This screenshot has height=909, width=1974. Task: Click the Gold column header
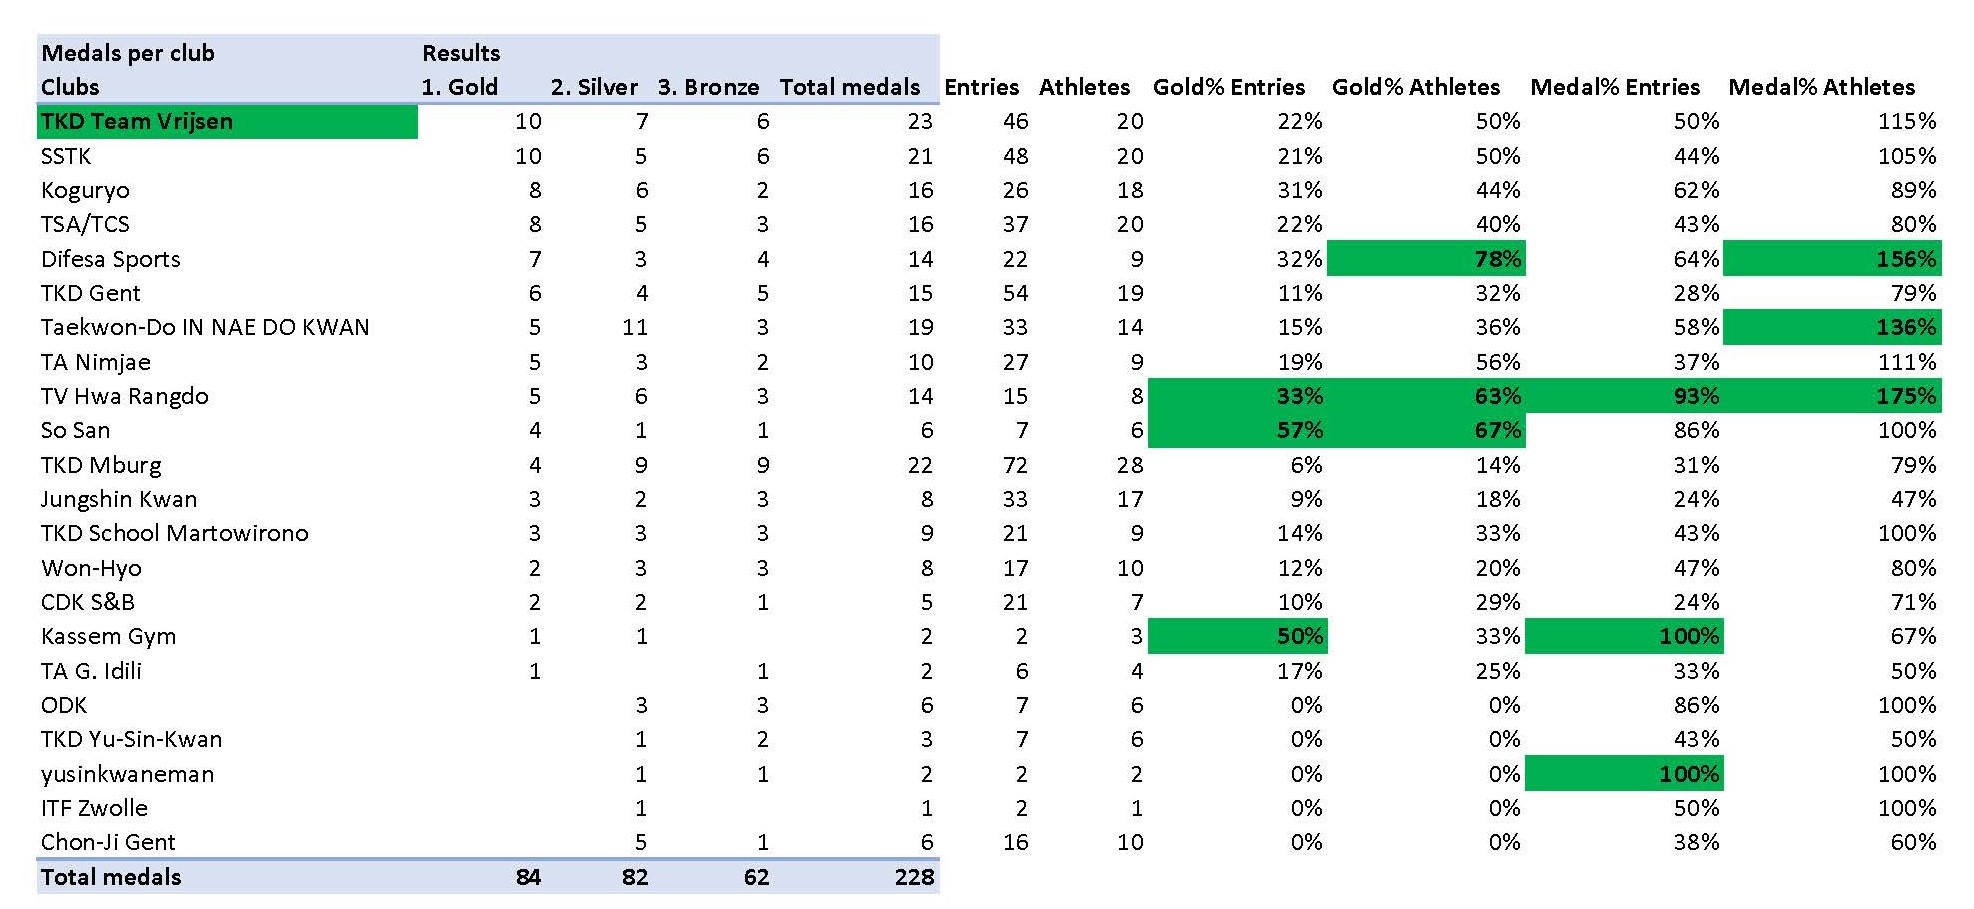(x=459, y=87)
